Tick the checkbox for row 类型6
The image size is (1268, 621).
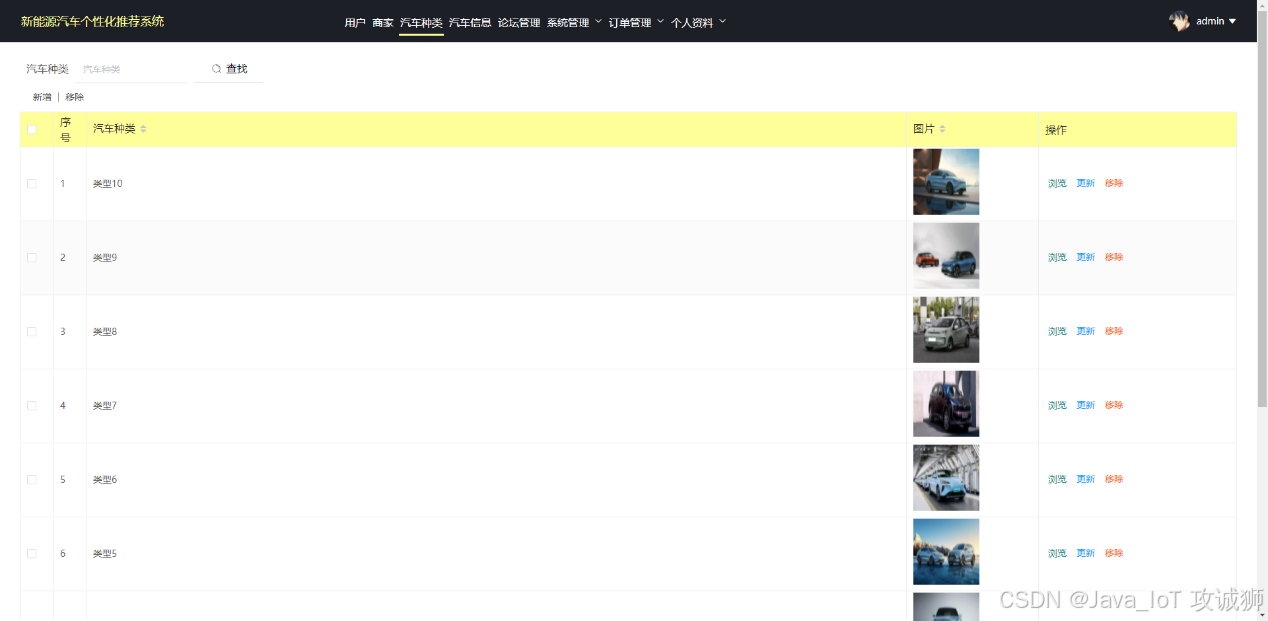click(32, 480)
